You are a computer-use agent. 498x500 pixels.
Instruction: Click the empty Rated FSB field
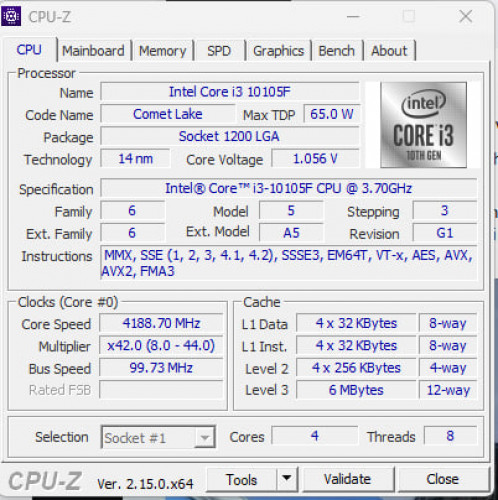tap(161, 390)
